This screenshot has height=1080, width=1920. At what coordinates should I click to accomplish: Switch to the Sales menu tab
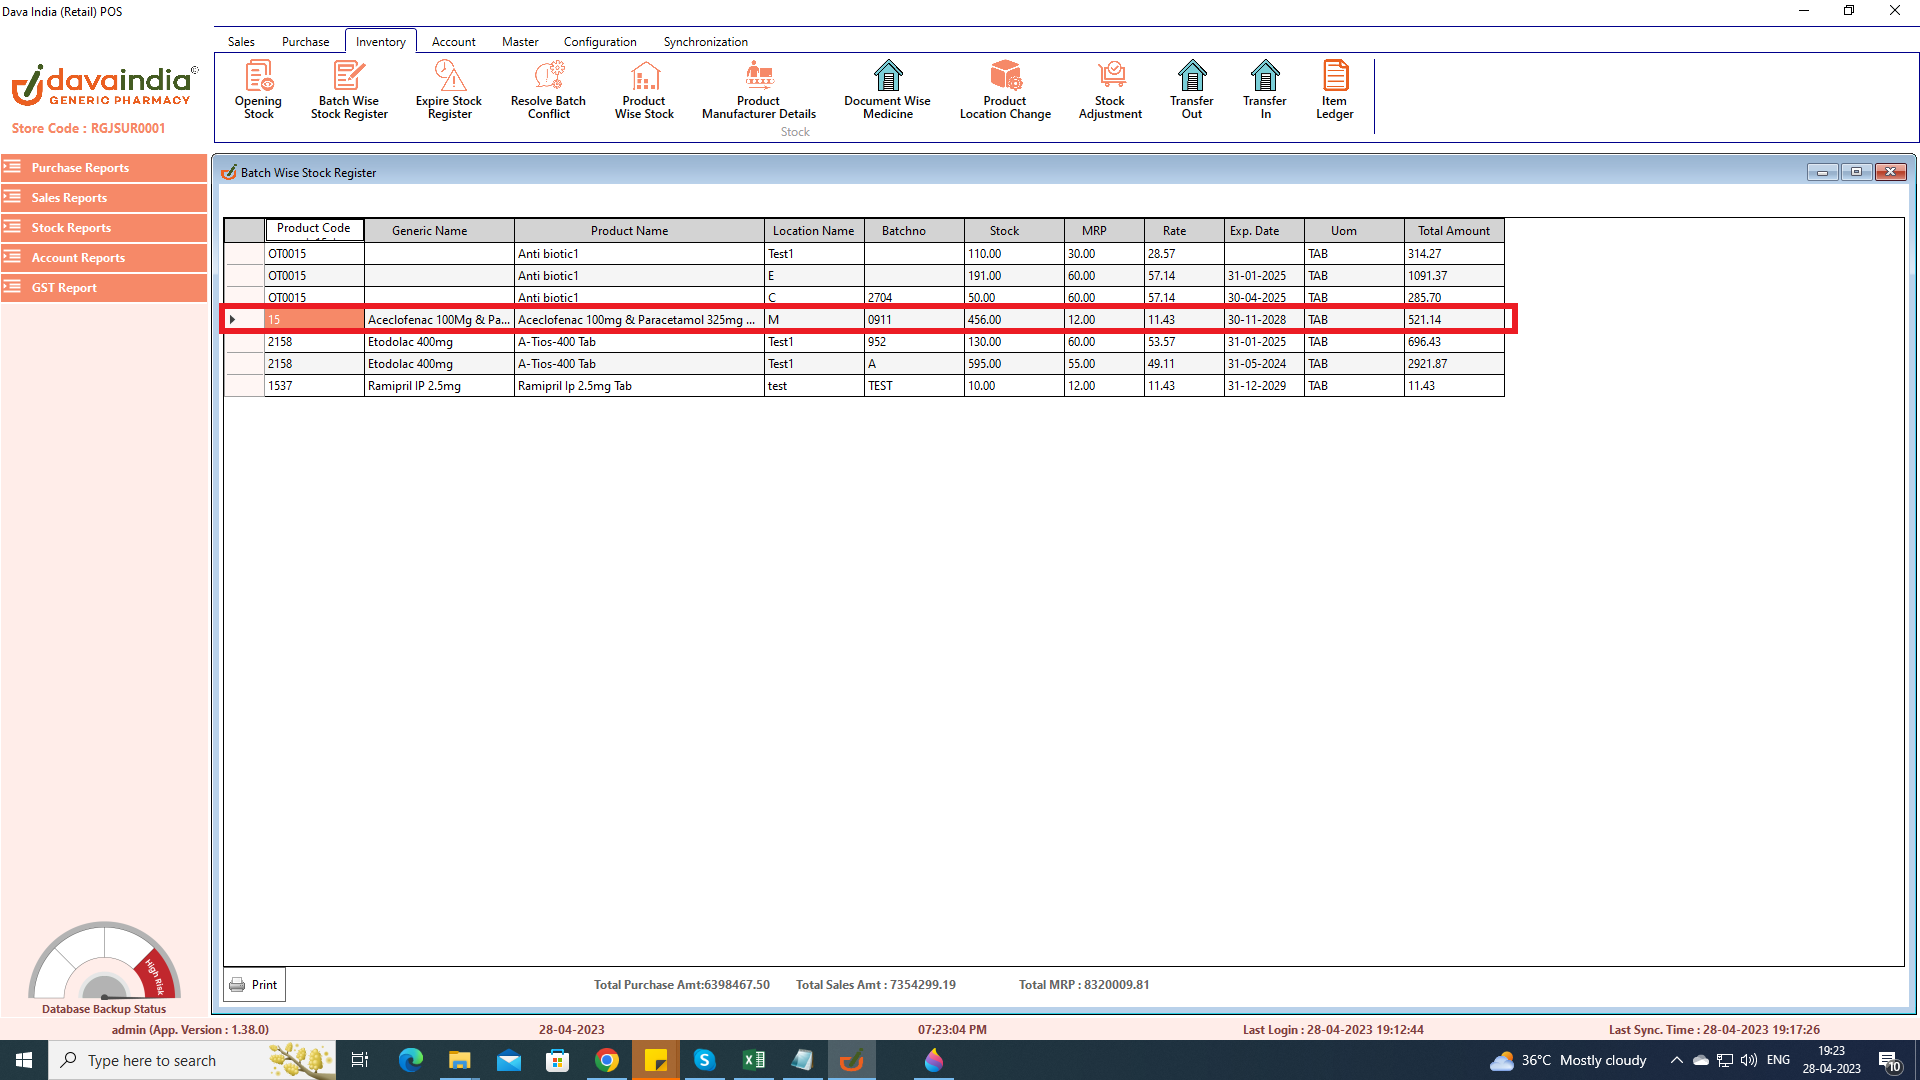pyautogui.click(x=241, y=42)
